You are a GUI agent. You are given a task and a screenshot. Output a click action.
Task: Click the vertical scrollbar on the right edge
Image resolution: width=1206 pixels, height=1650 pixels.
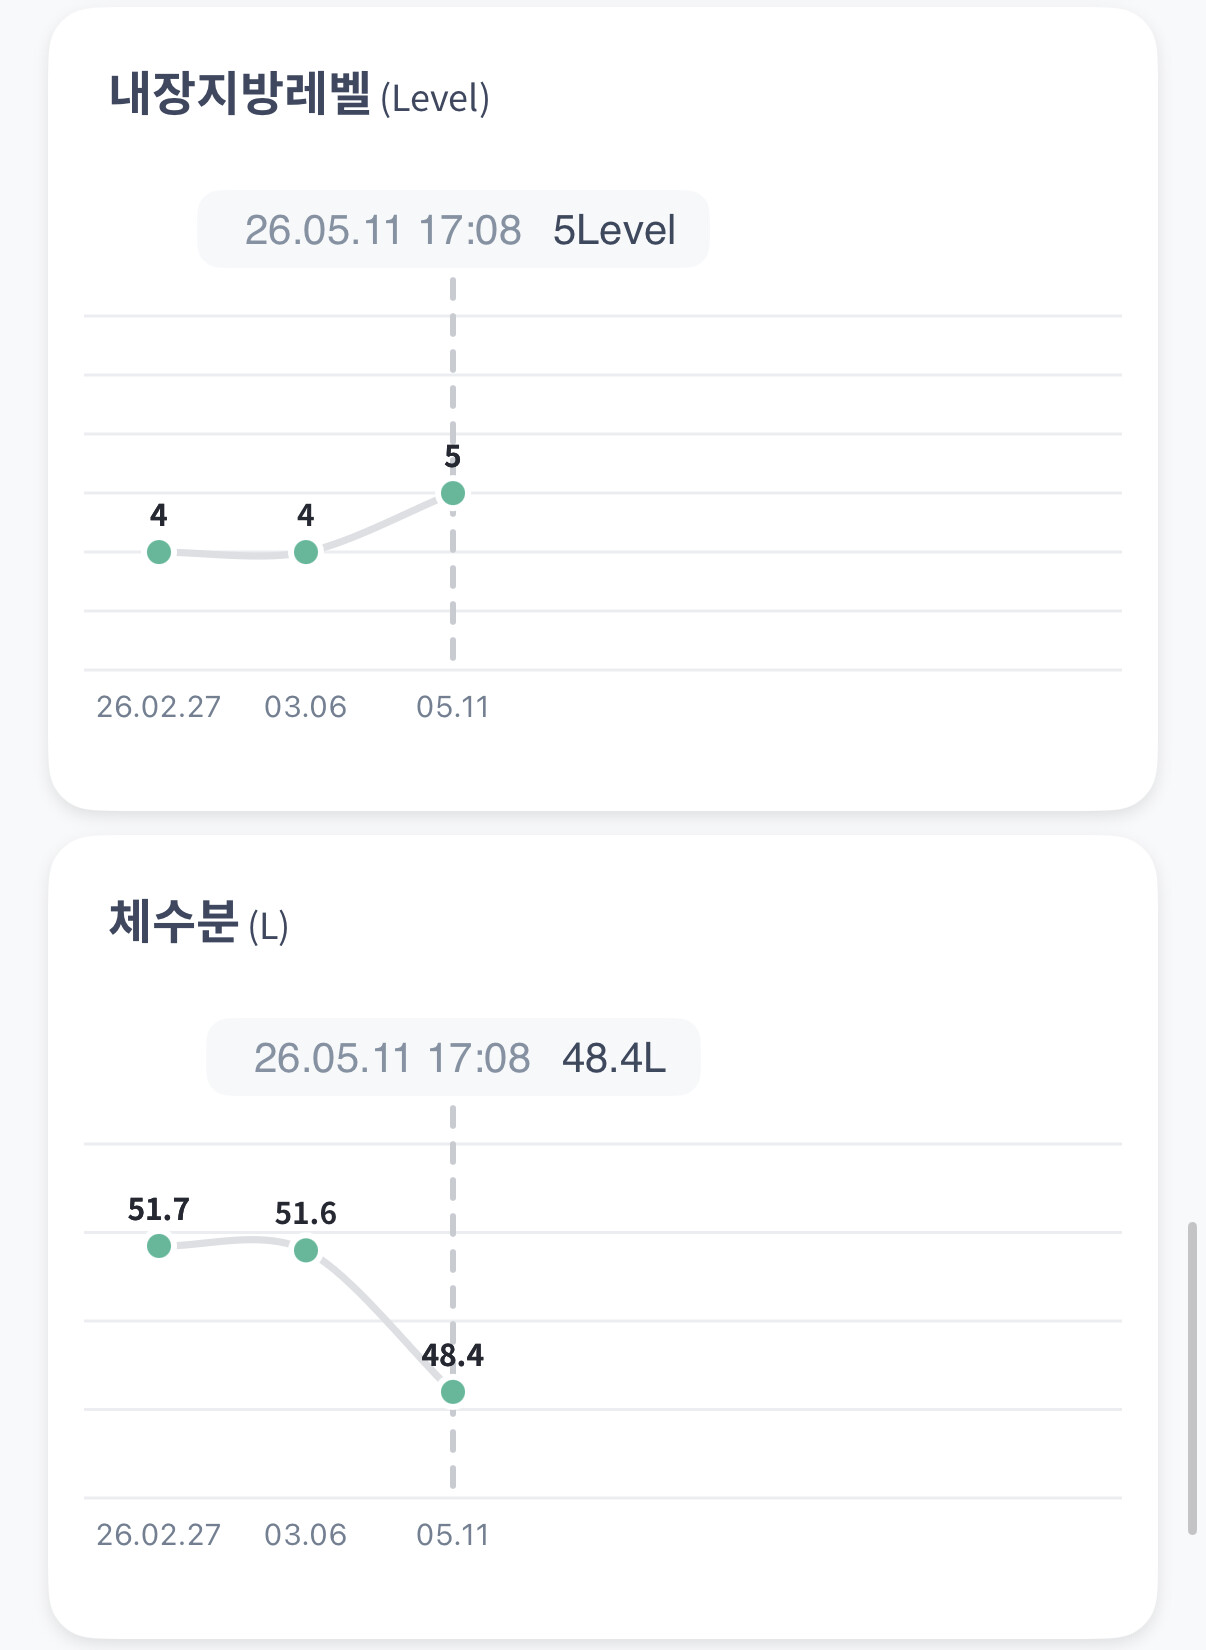(1192, 1377)
